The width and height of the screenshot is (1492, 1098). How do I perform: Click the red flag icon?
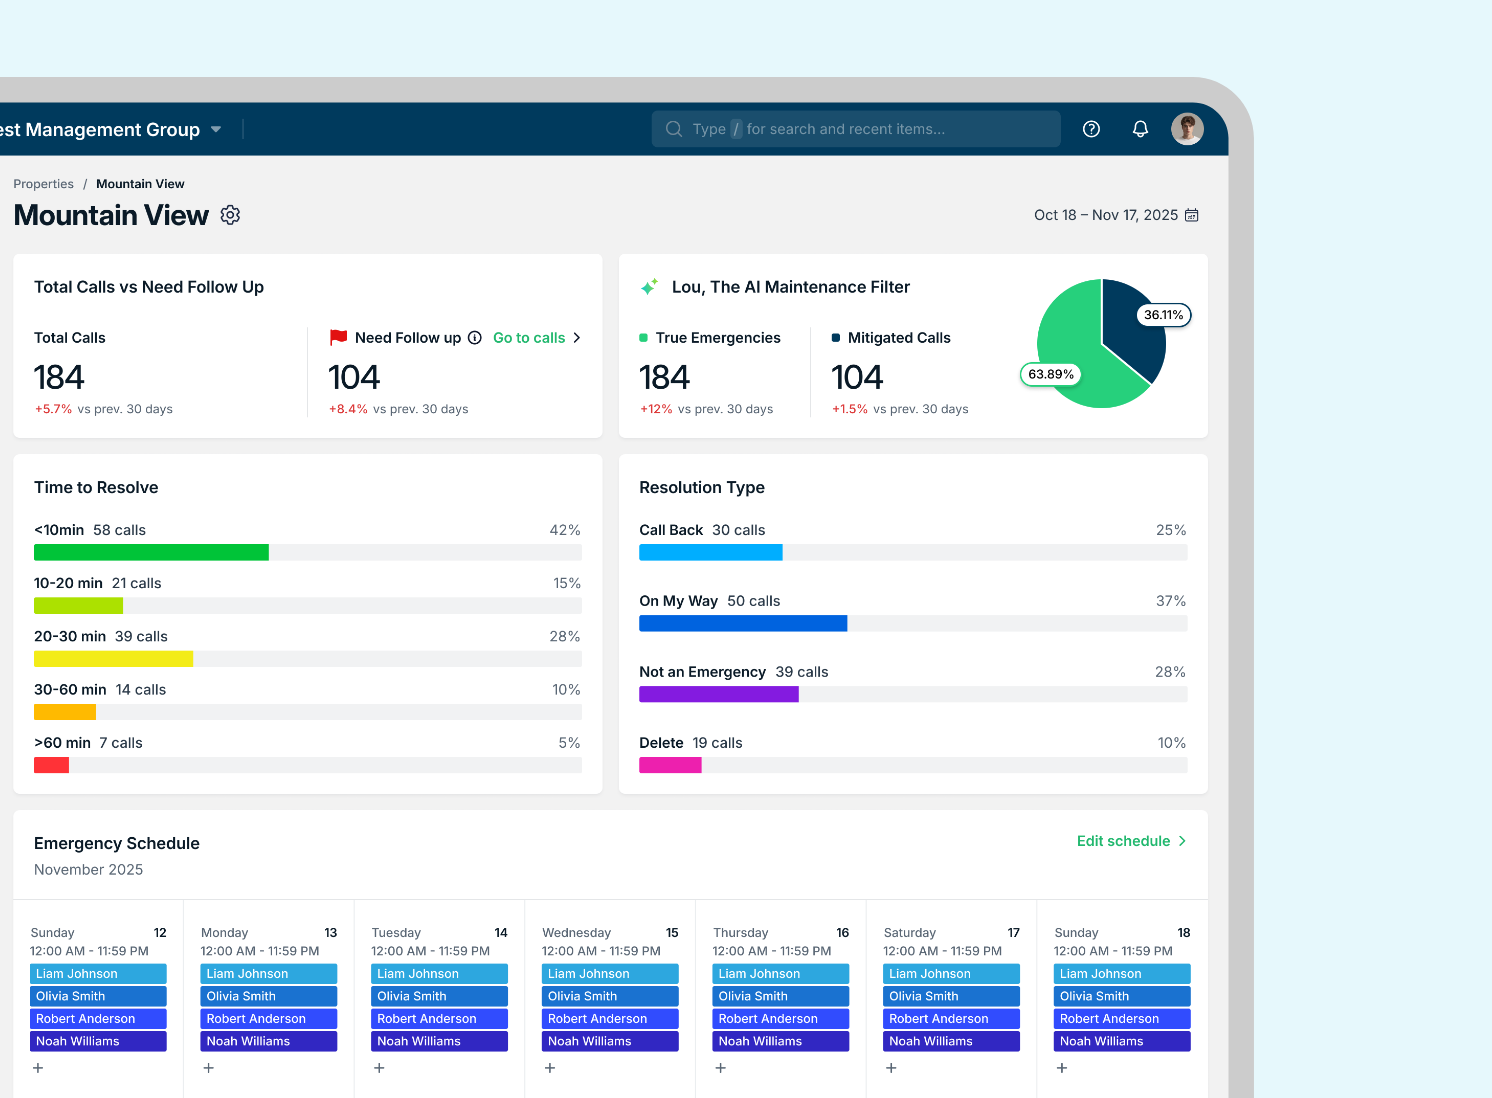tap(339, 338)
